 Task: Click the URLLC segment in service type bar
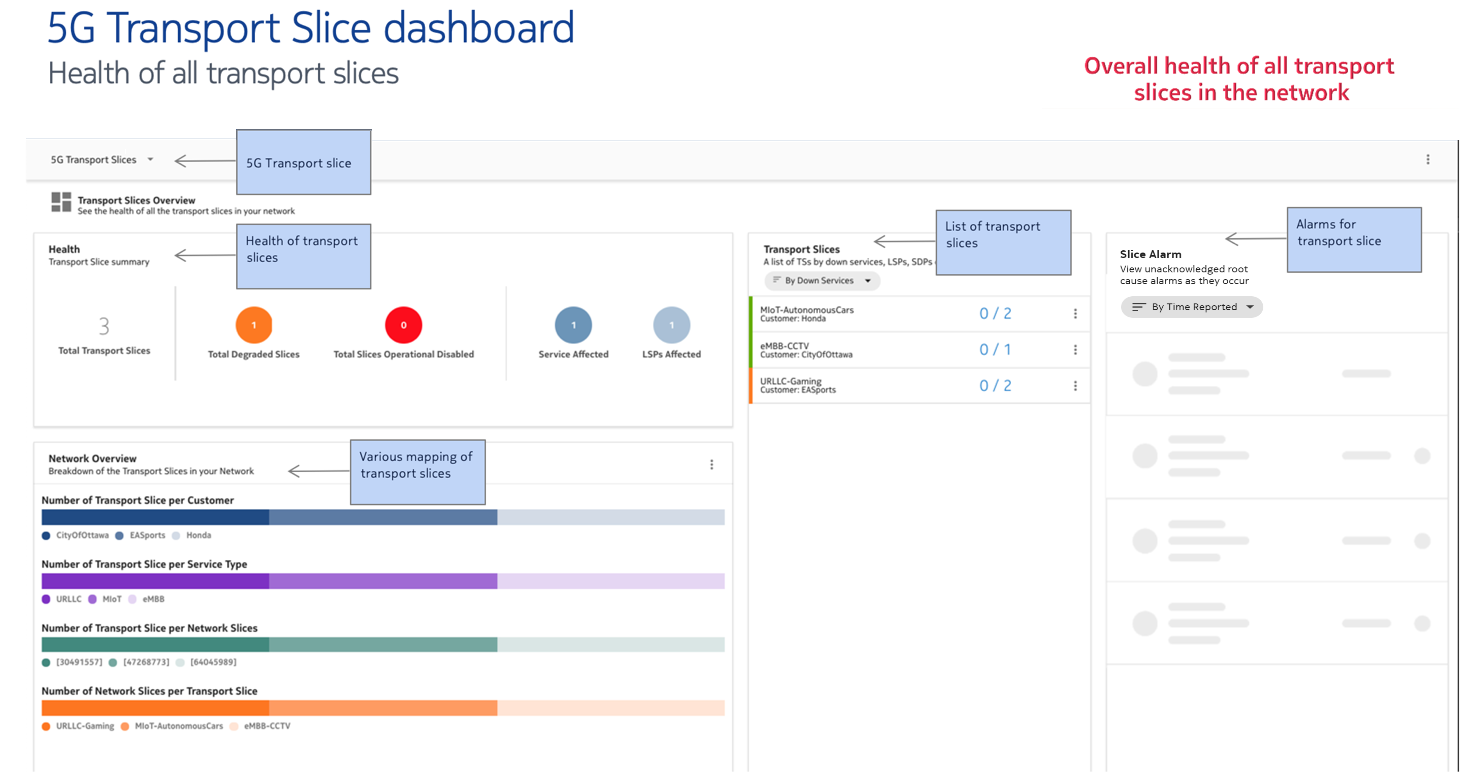[155, 581]
